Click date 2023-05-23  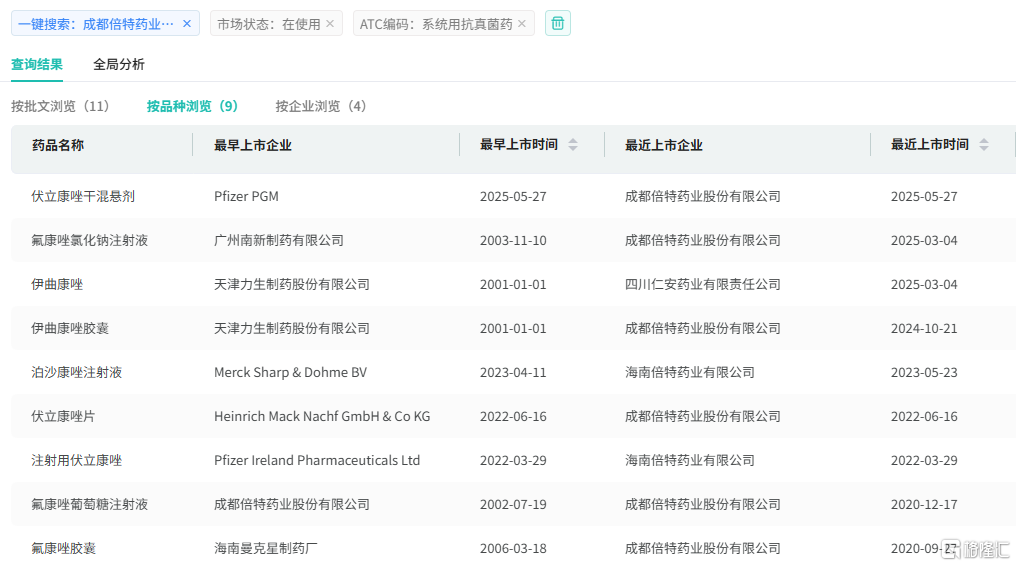[924, 372]
